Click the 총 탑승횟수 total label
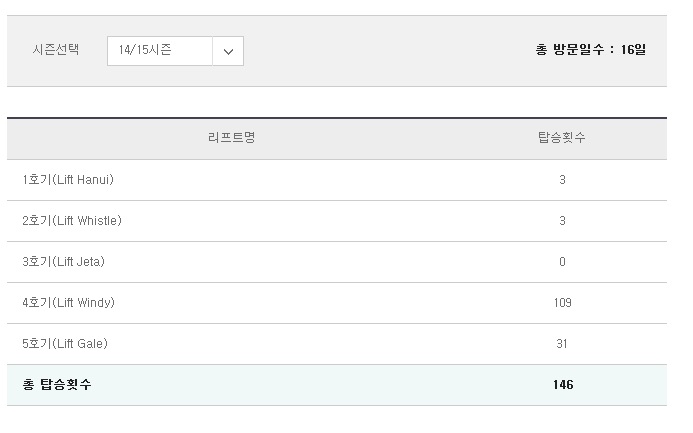Viewport: 693px width, 433px height. 57,384
